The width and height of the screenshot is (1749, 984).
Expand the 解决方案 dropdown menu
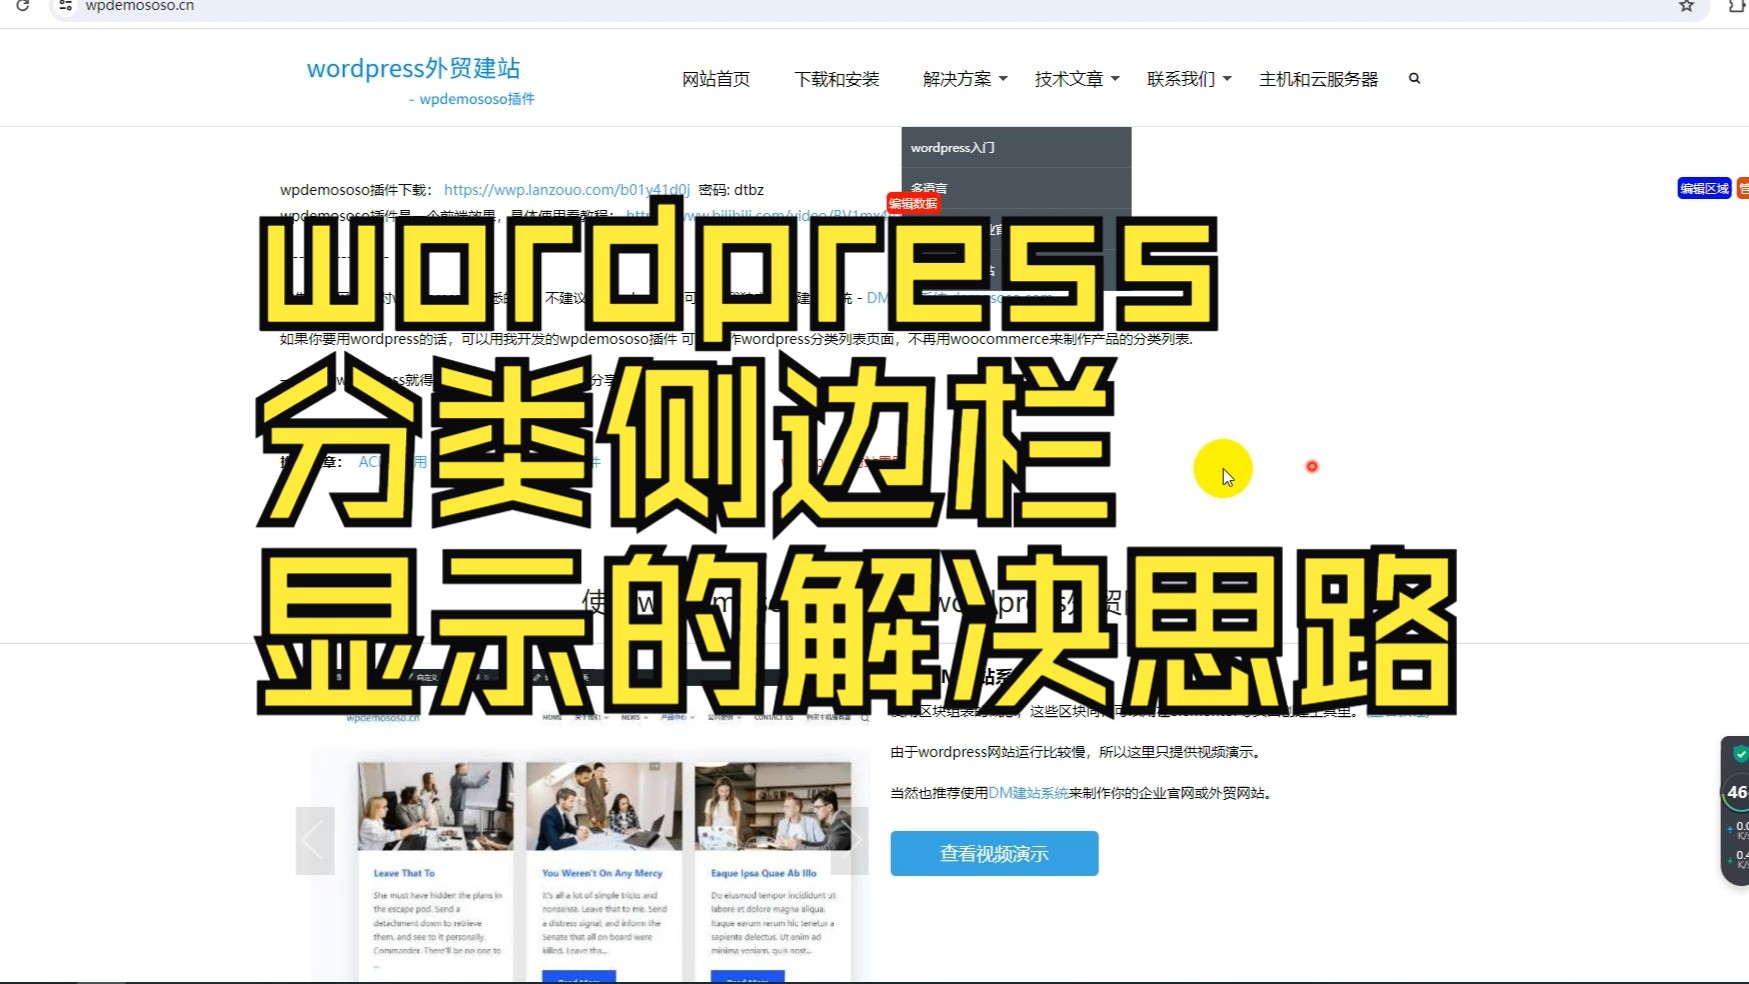pos(965,79)
